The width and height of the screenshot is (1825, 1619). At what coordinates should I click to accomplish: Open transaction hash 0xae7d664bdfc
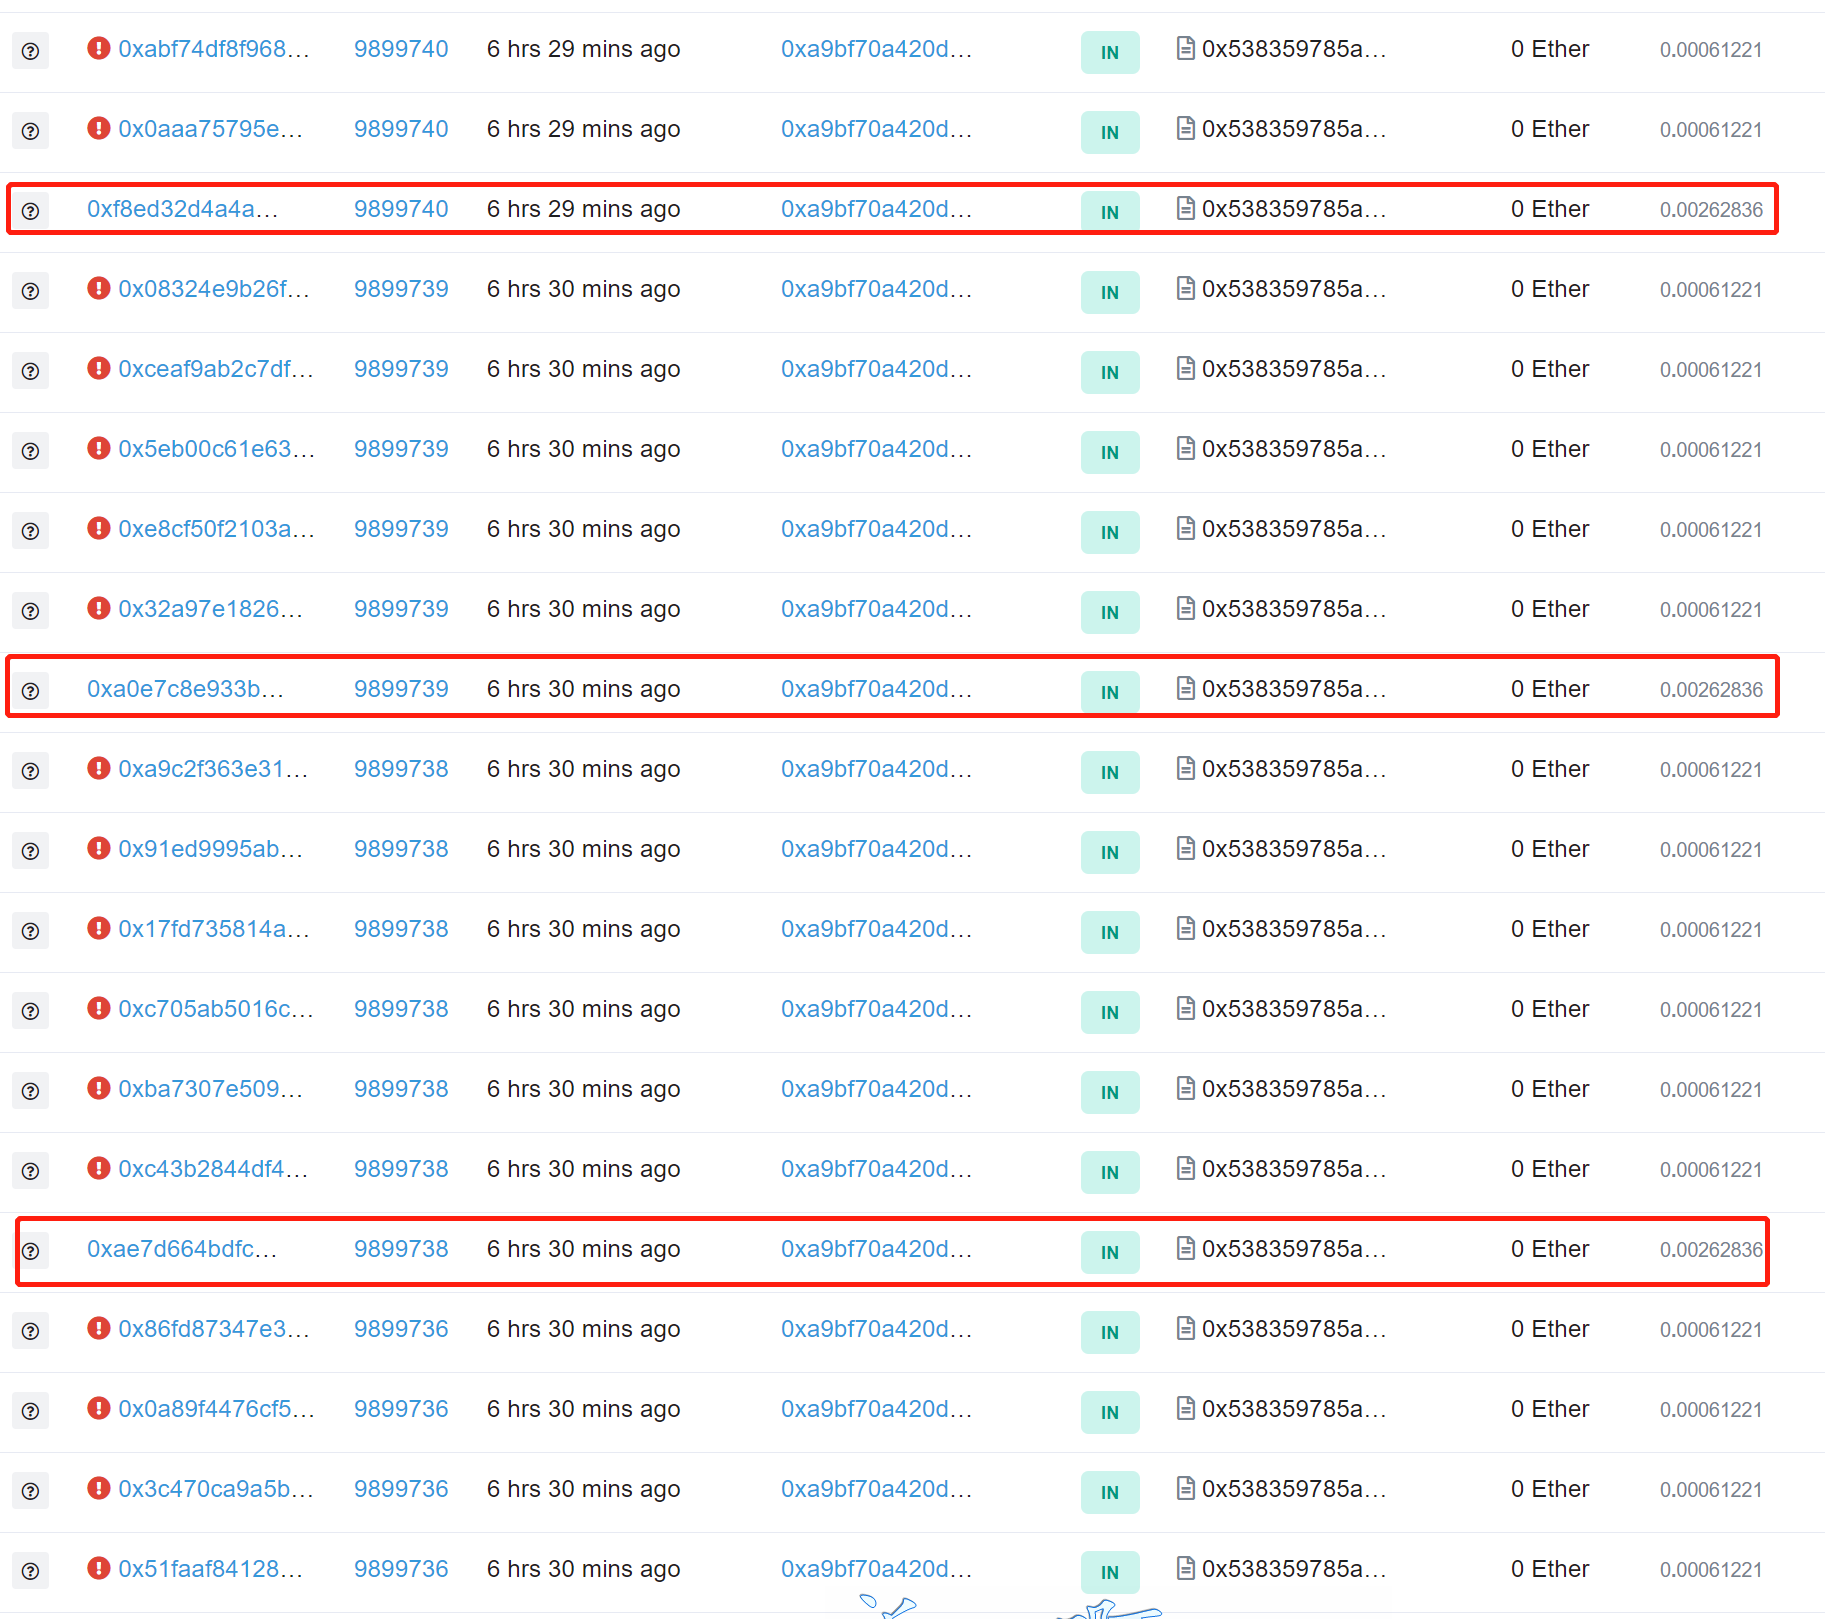pyautogui.click(x=182, y=1249)
